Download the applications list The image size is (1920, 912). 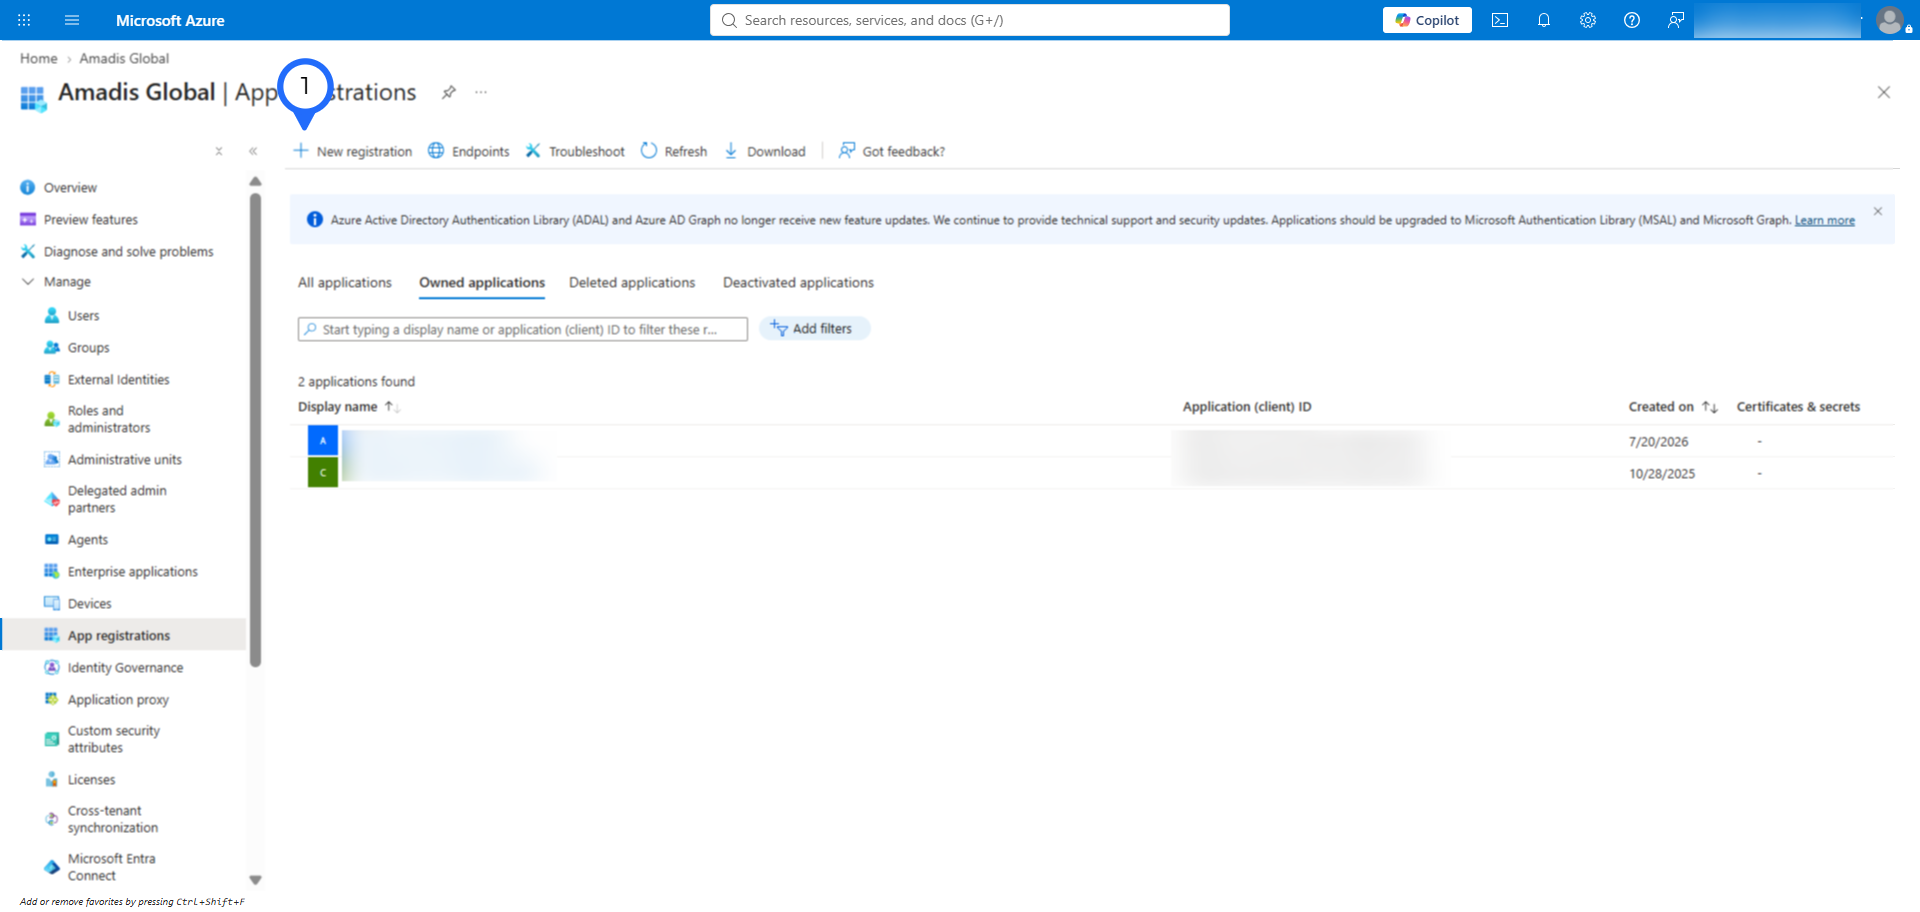coord(764,151)
